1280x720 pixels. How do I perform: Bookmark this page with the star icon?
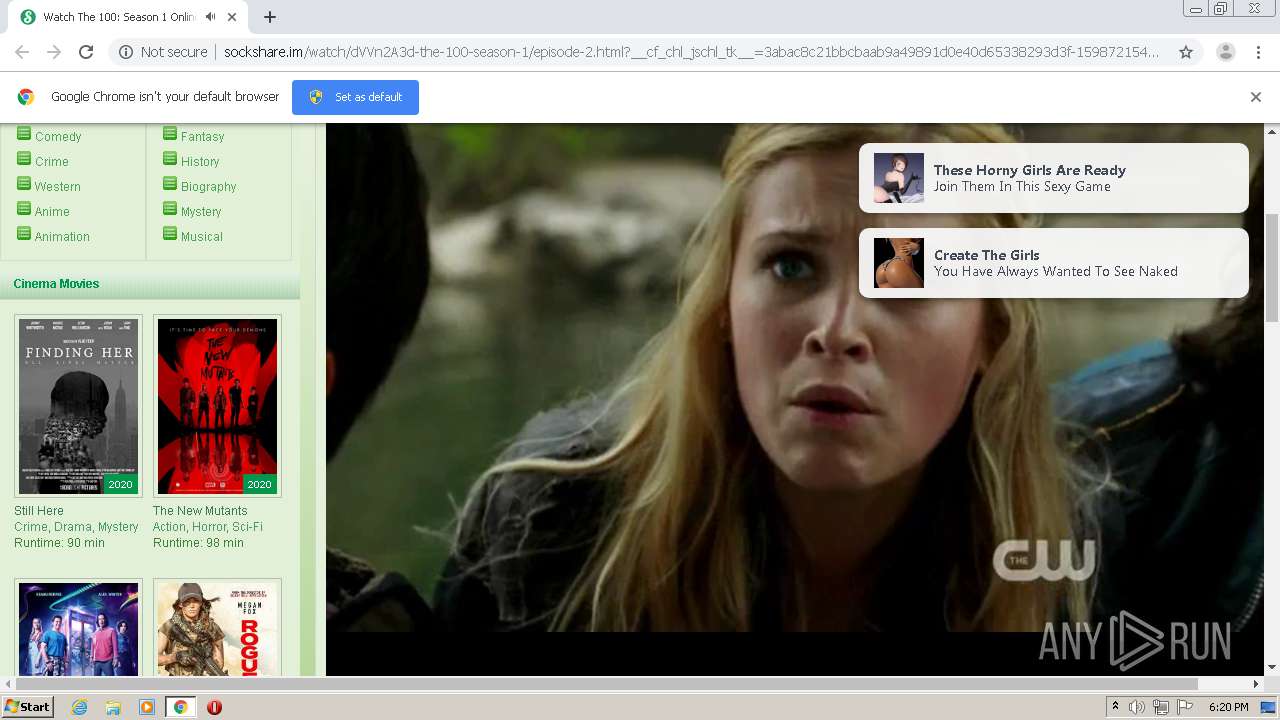(x=1186, y=52)
